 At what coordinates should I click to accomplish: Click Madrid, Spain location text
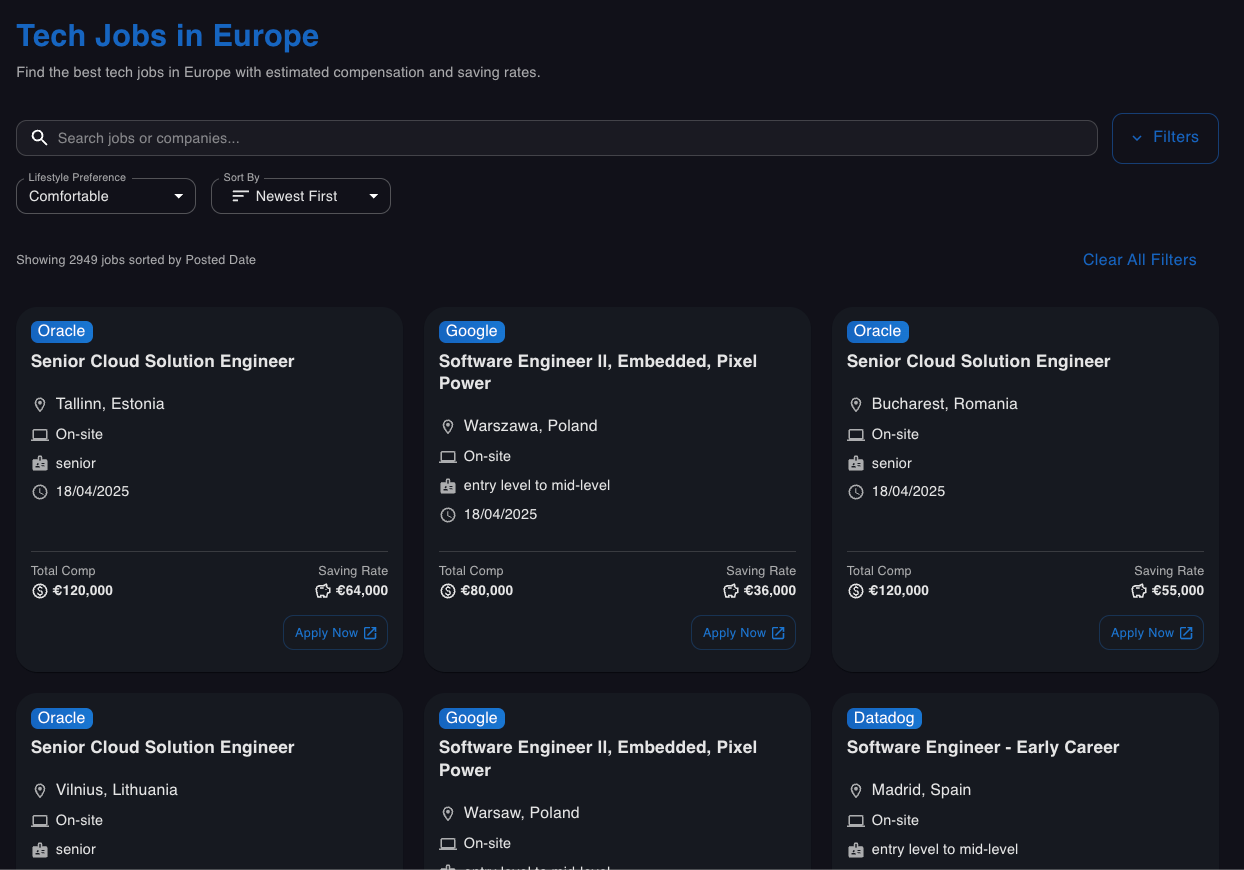pos(921,790)
